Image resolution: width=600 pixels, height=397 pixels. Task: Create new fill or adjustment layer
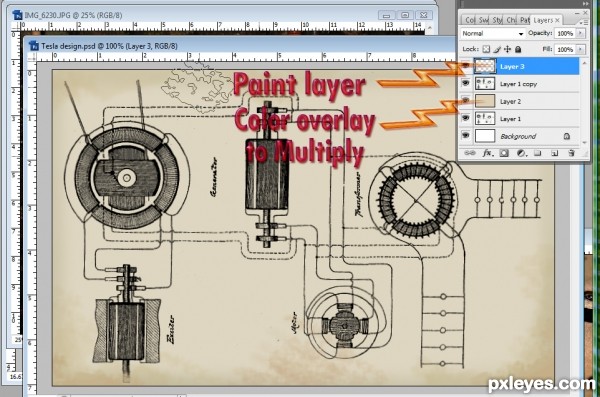pyautogui.click(x=521, y=153)
